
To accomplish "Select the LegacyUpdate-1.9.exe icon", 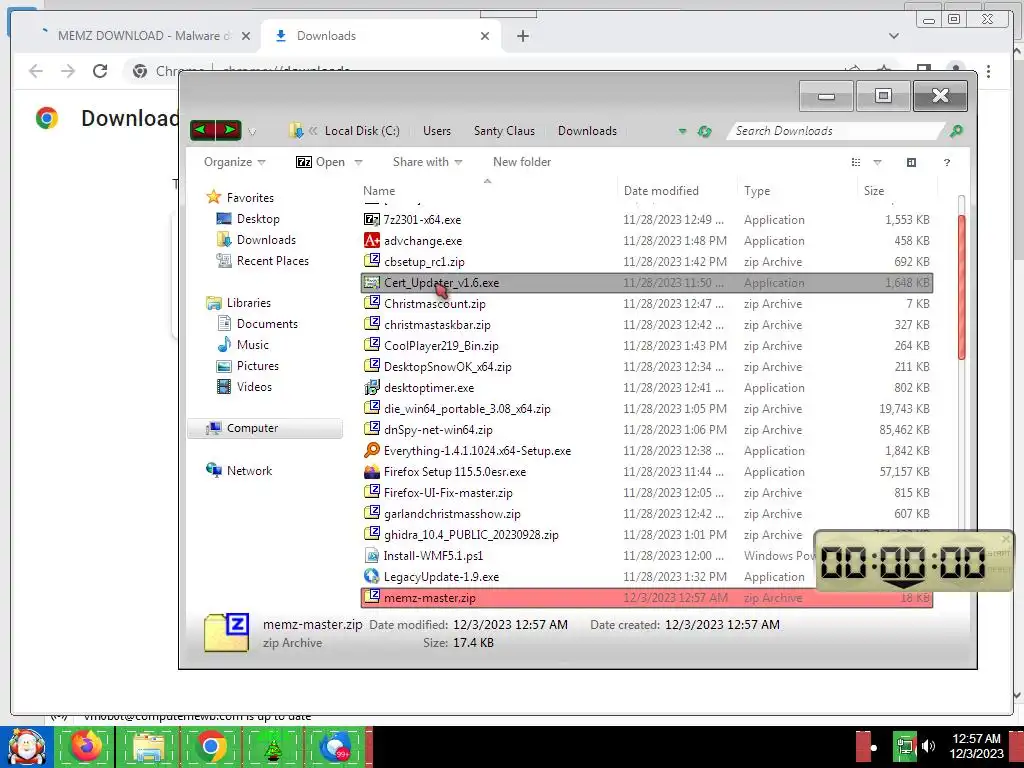I will pos(372,577).
